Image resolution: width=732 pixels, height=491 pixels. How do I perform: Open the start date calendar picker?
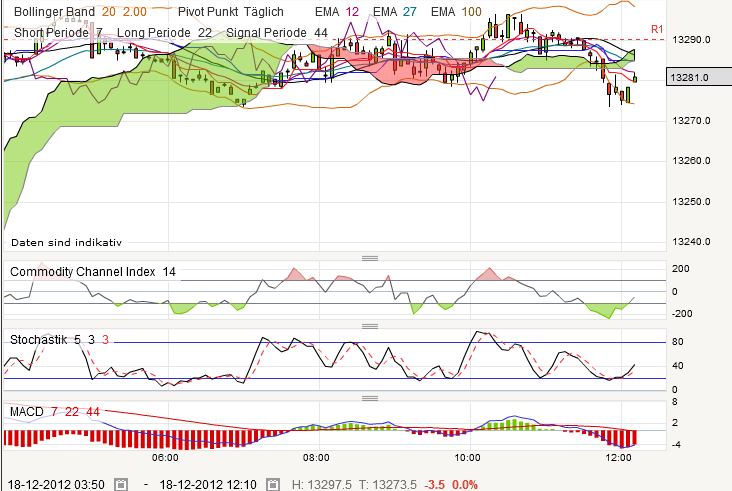click(x=121, y=484)
